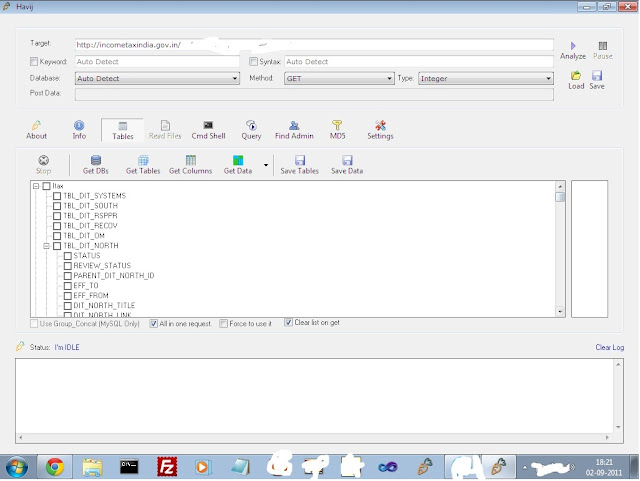Check the STATUS column checkbox
Screen dimensions: 640x481
pyautogui.click(x=68, y=256)
